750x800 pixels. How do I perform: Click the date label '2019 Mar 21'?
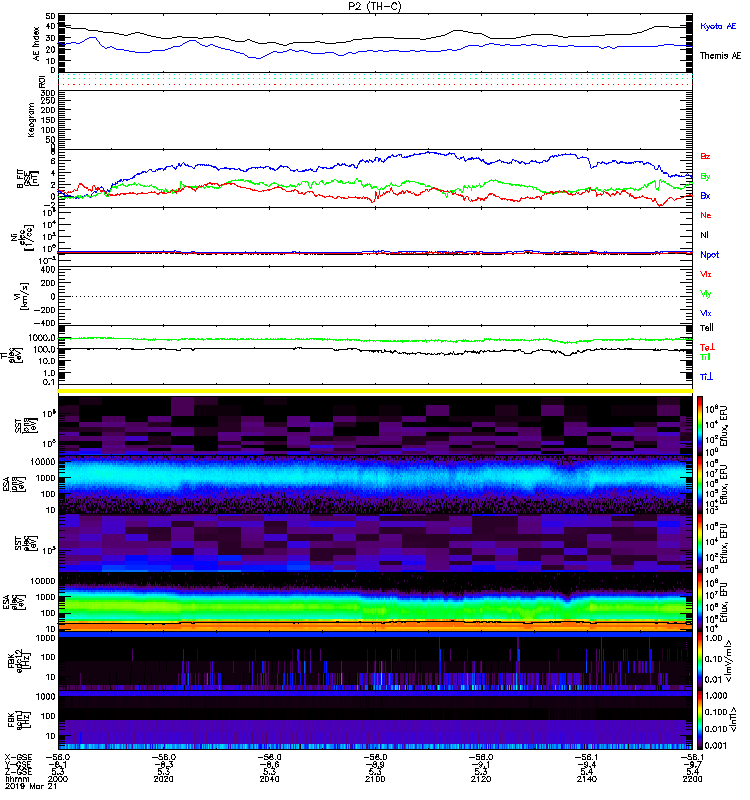(x=31, y=786)
